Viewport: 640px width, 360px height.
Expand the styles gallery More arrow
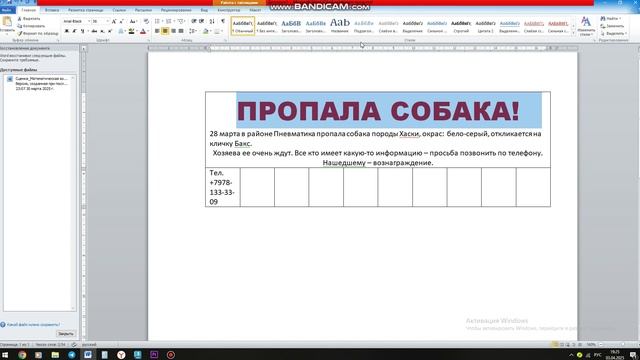pos(574,33)
